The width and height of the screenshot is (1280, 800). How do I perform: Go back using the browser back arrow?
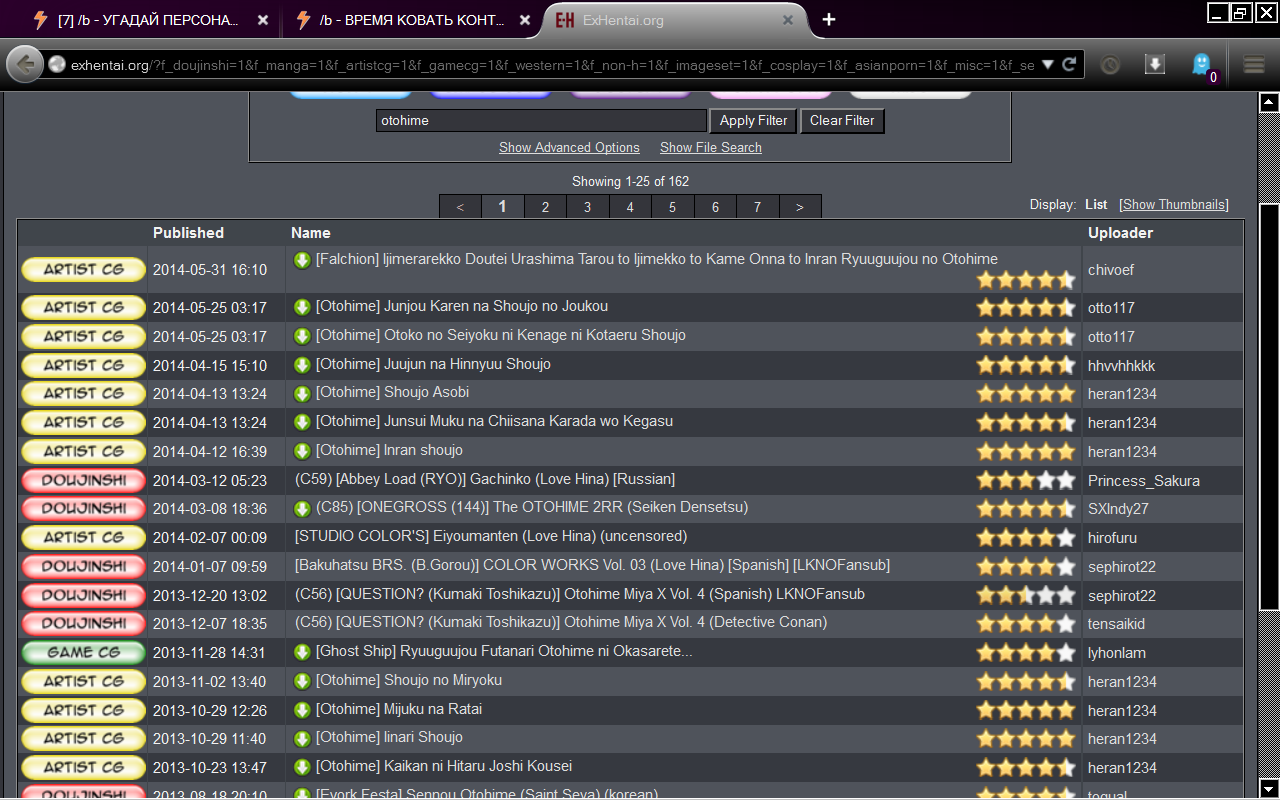(x=24, y=64)
